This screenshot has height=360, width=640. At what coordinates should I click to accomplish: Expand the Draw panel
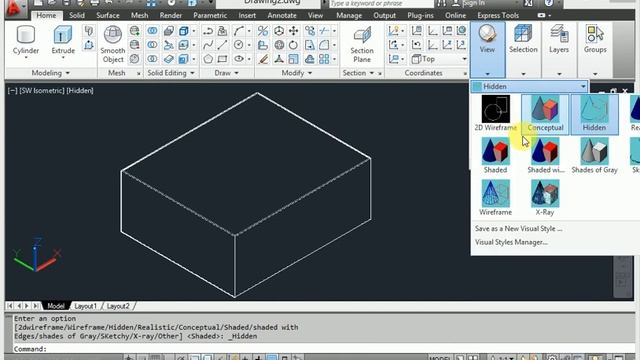[227, 73]
